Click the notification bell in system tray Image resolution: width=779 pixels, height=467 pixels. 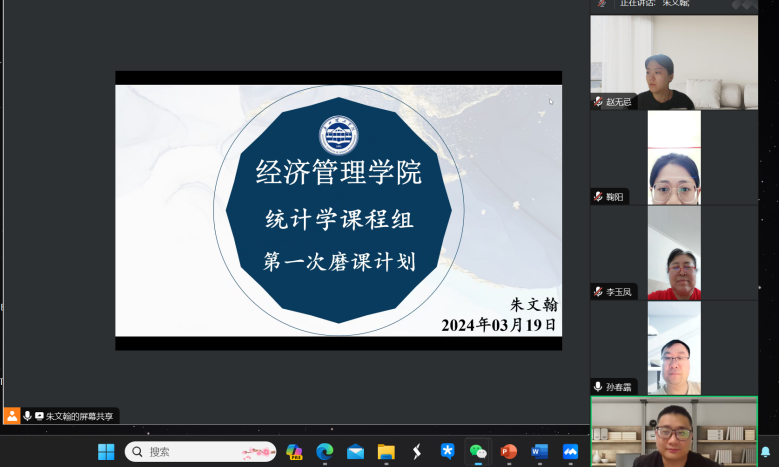765,452
